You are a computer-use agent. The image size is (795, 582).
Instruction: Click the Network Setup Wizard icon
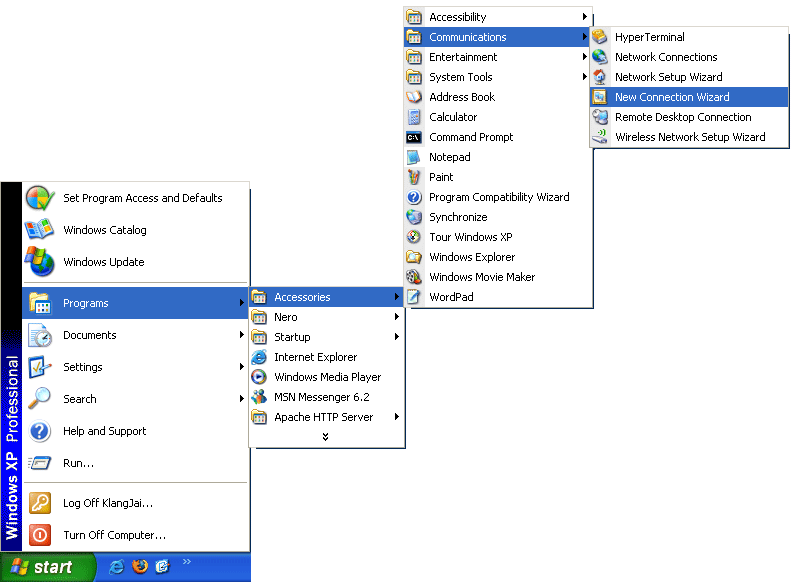pyautogui.click(x=600, y=77)
